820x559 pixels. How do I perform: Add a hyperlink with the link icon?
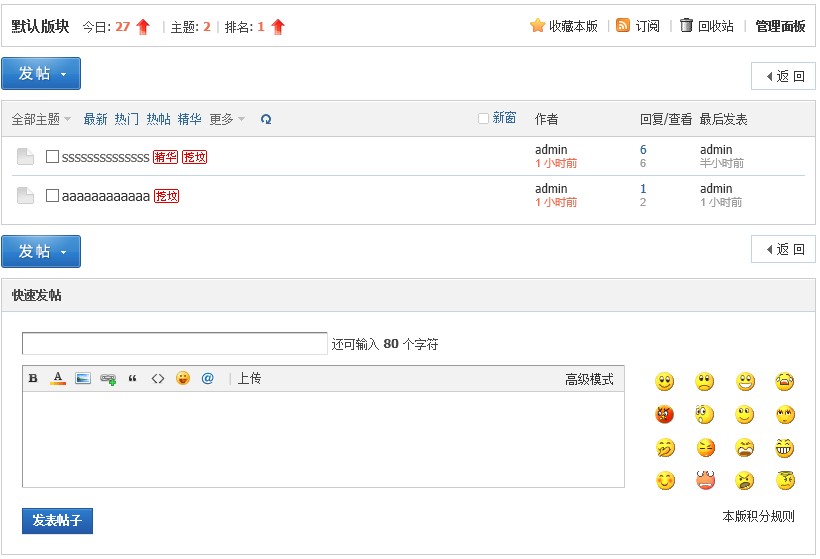pos(108,379)
